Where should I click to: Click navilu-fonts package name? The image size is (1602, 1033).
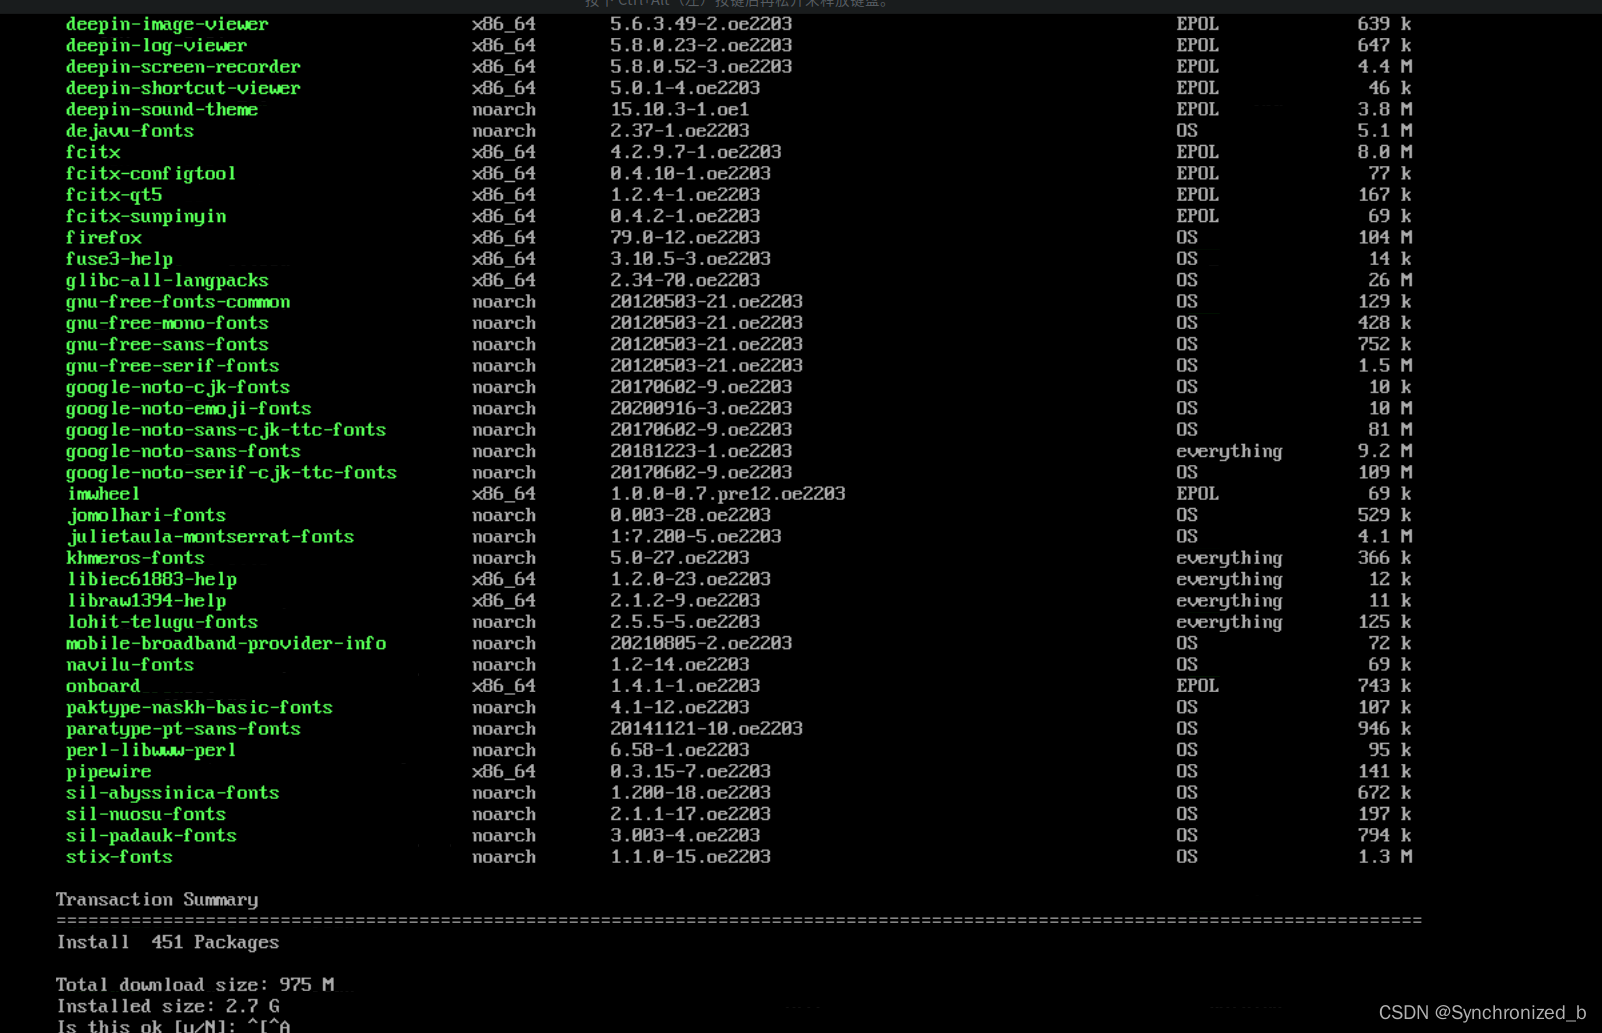(130, 665)
